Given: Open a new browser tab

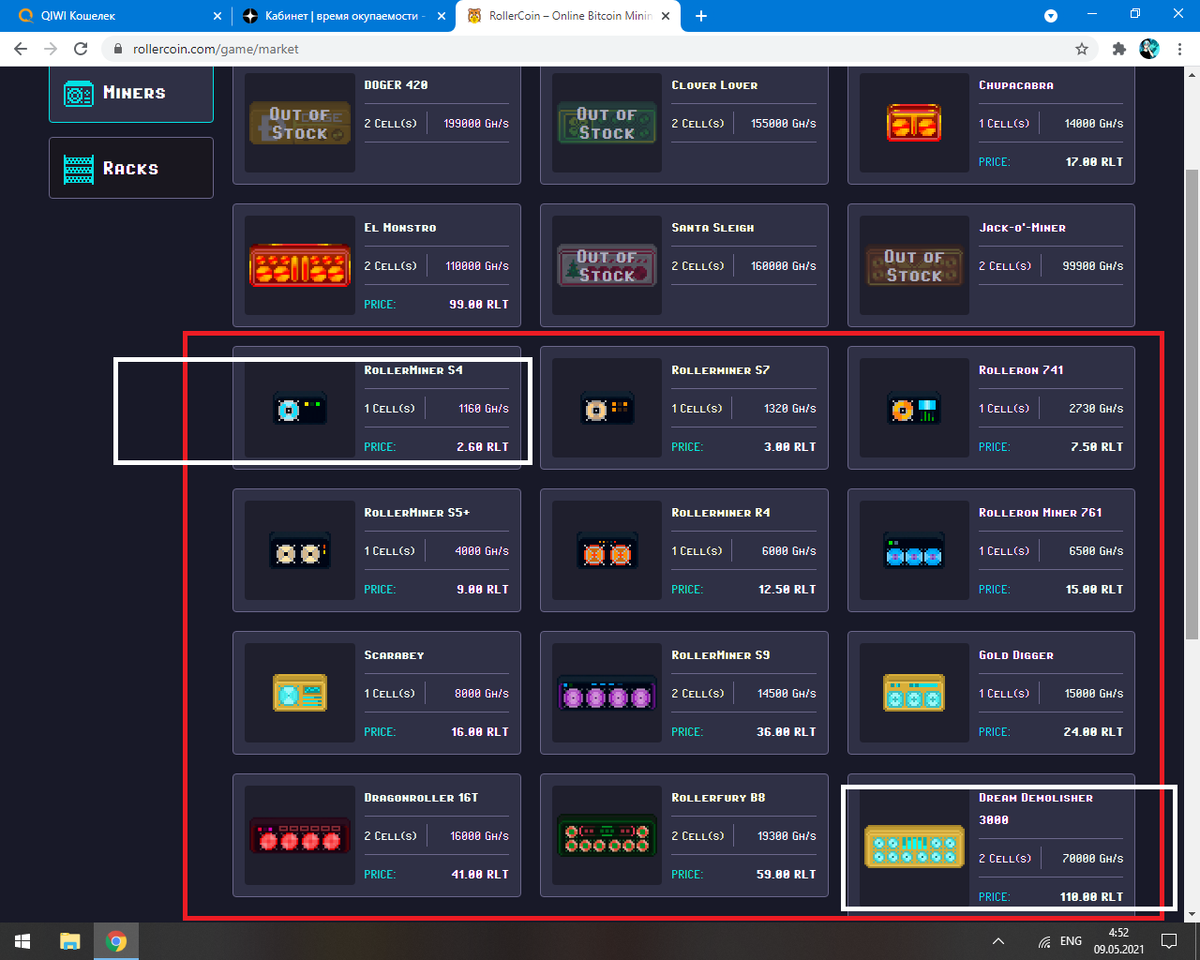Looking at the screenshot, I should coord(700,16).
